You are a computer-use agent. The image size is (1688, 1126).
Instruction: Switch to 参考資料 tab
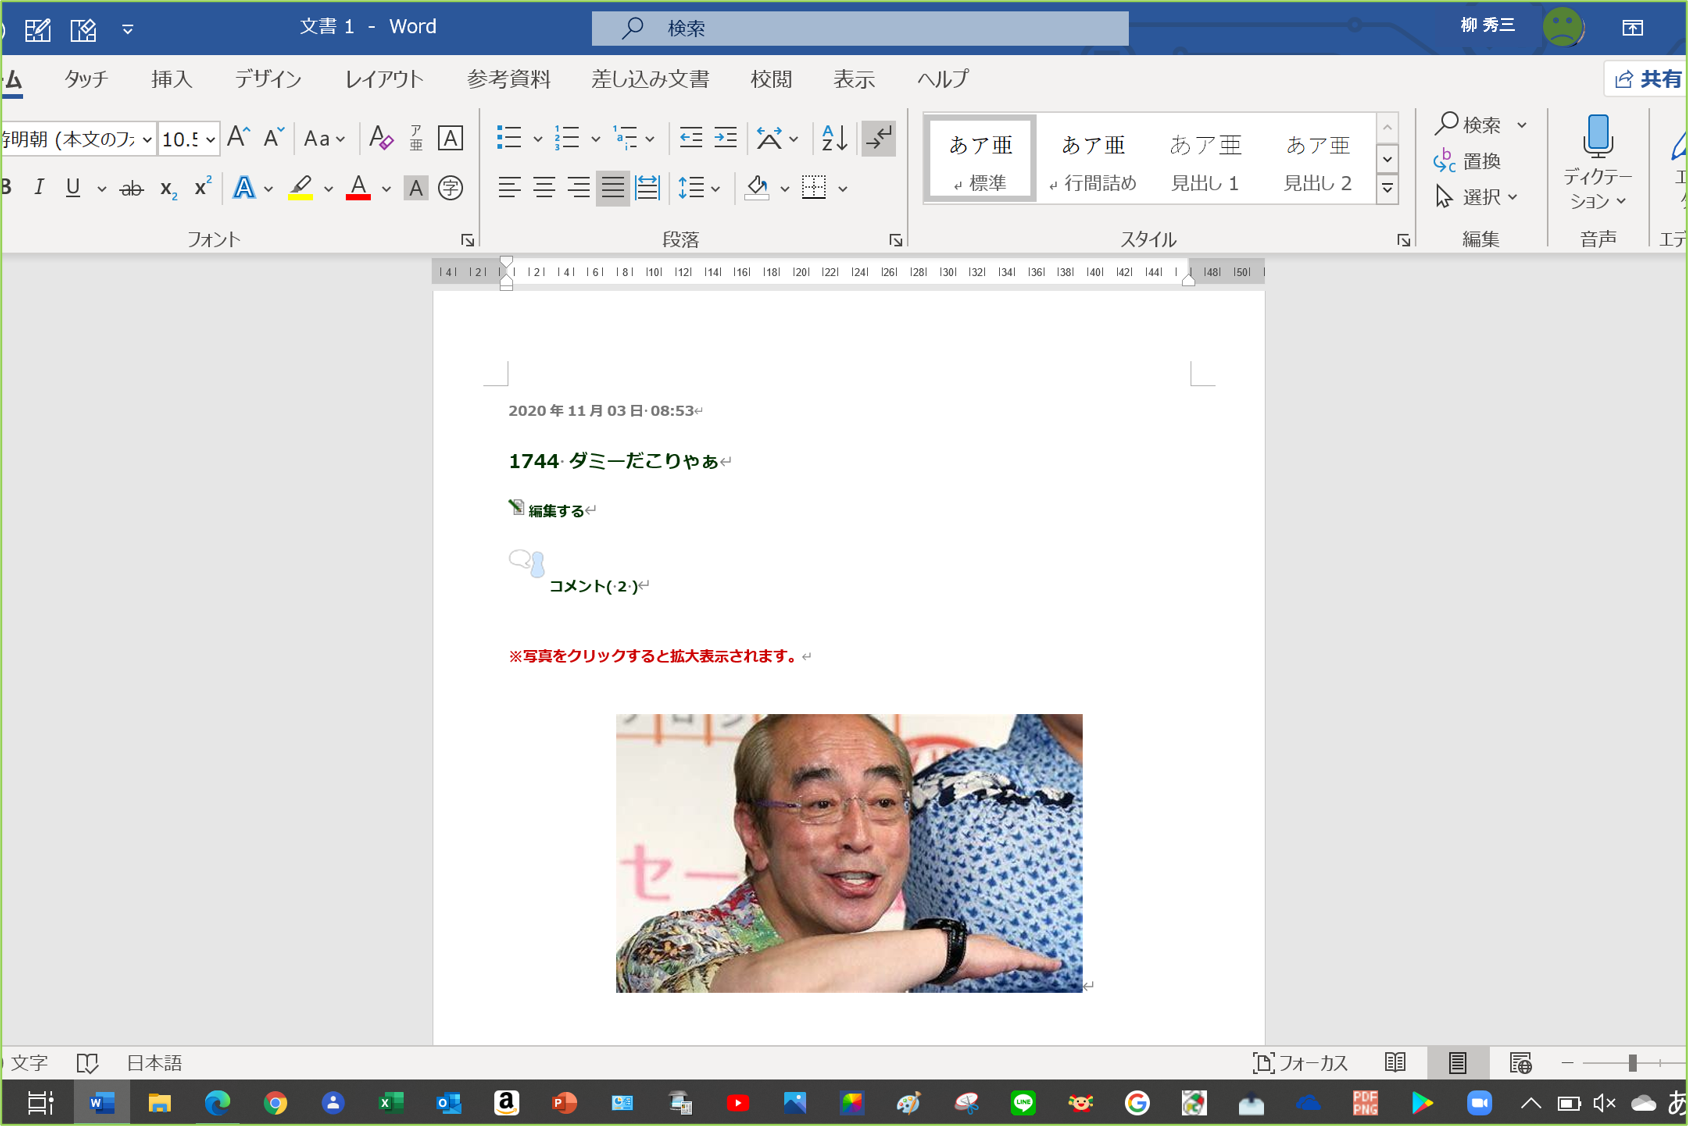click(509, 79)
